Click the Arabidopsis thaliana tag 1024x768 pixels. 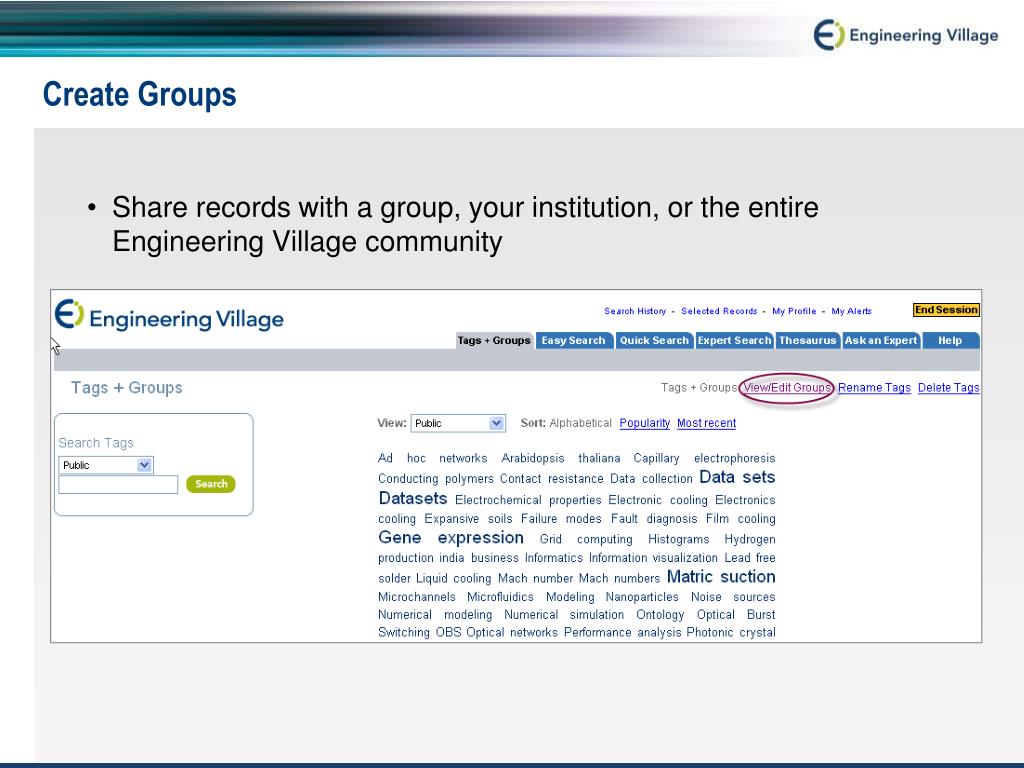point(560,458)
